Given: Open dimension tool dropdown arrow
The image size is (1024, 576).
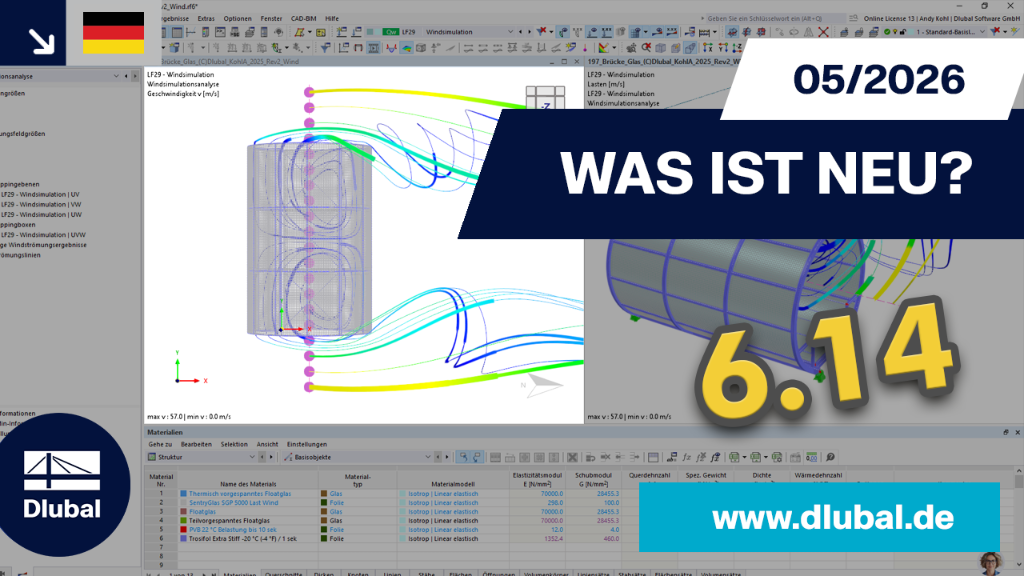Looking at the screenshot, I should click(x=713, y=31).
